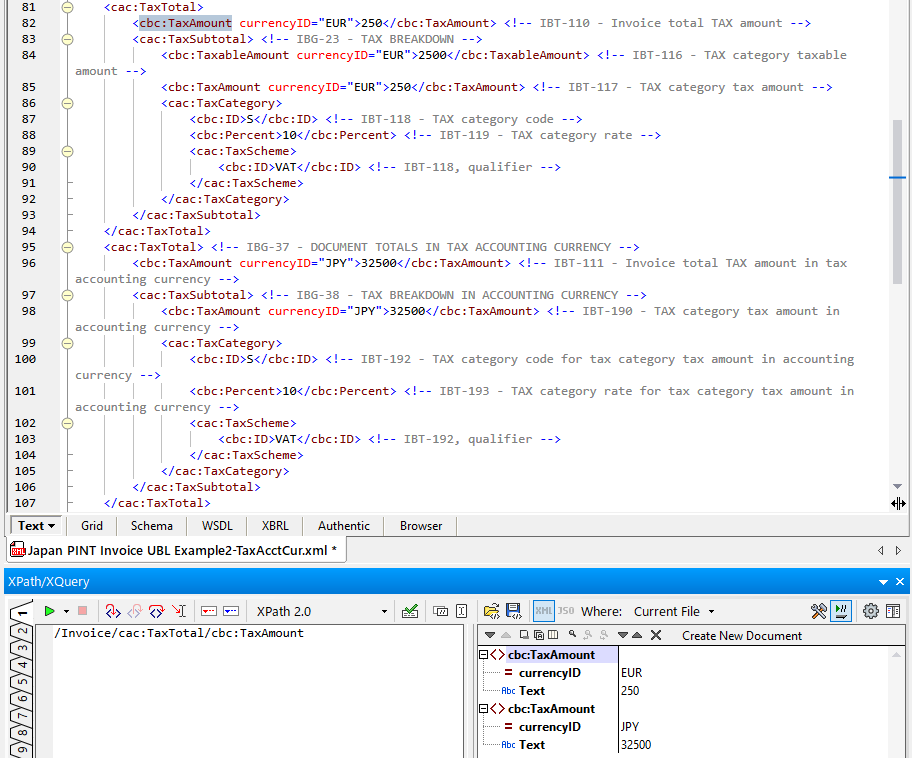
Task: Collapse the cac:TaxTotal fold marker at line 95
Action: point(67,247)
